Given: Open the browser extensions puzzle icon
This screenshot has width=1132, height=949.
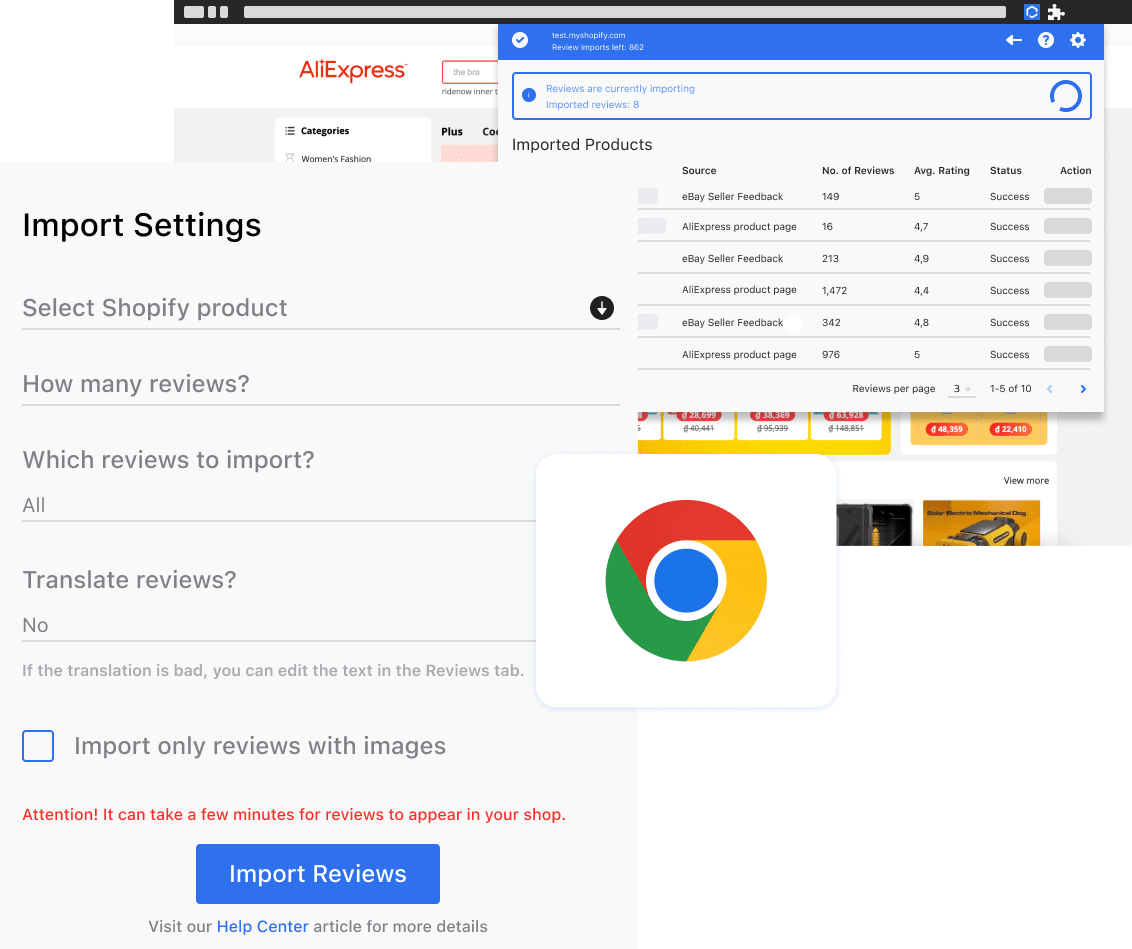Looking at the screenshot, I should click(x=1056, y=12).
